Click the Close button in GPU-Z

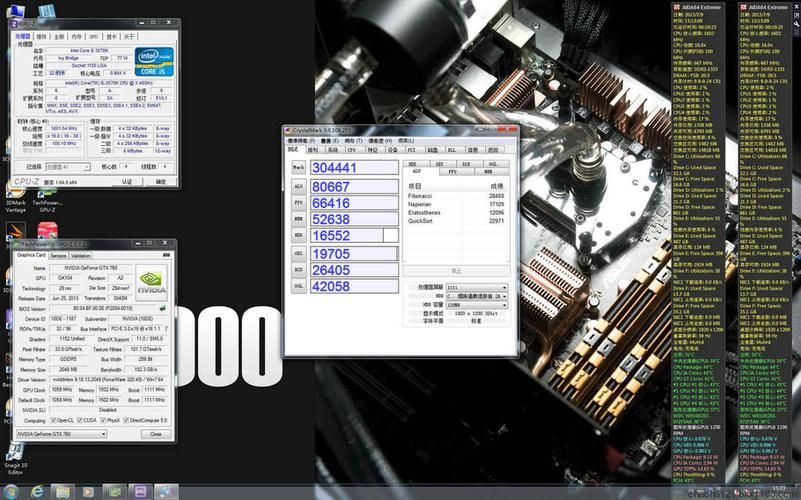coord(156,434)
